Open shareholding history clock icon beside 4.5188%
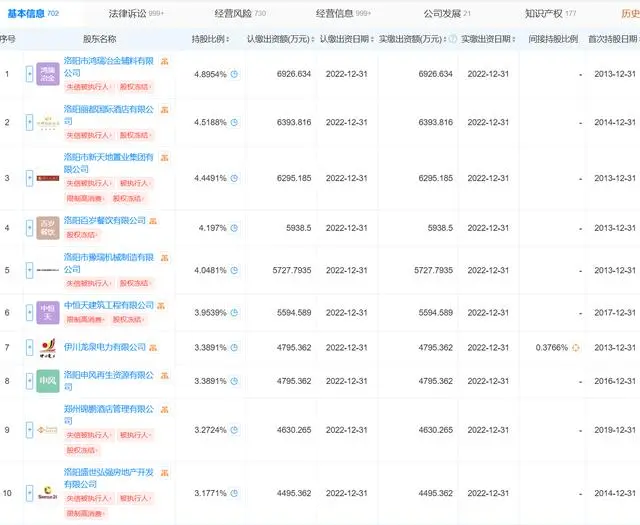This screenshot has height=525, width=640. 234,122
